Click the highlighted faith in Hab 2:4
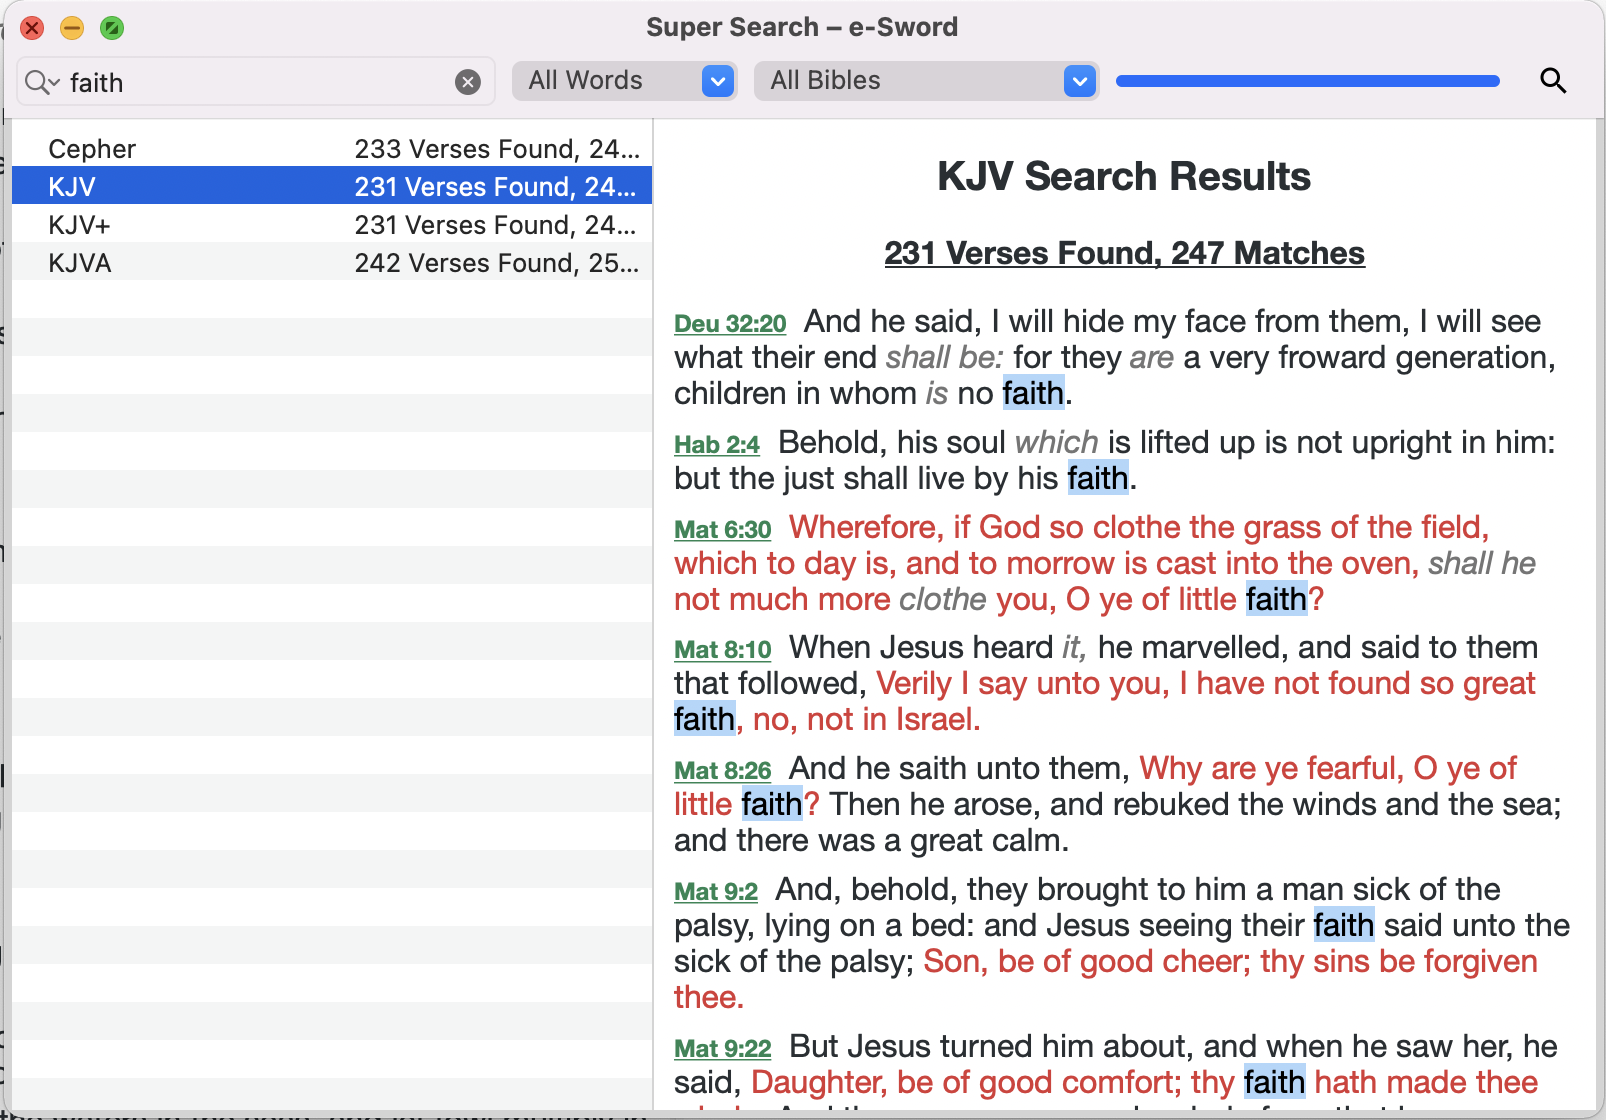Viewport: 1606px width, 1120px height. point(1098,478)
